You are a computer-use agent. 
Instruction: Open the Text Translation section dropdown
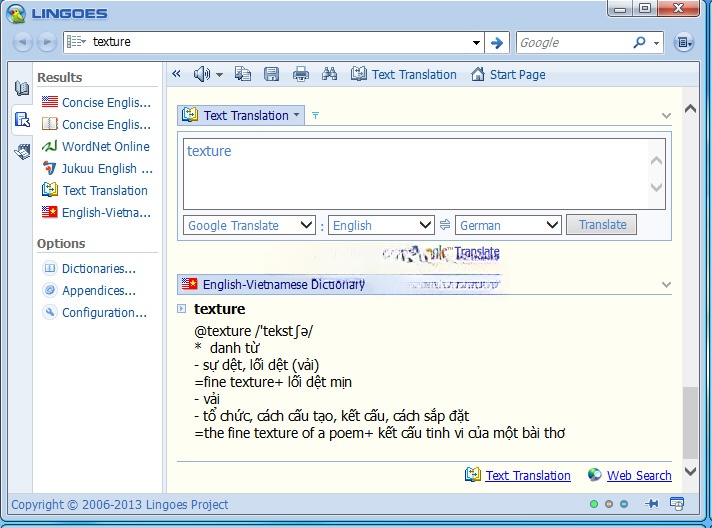pos(297,115)
